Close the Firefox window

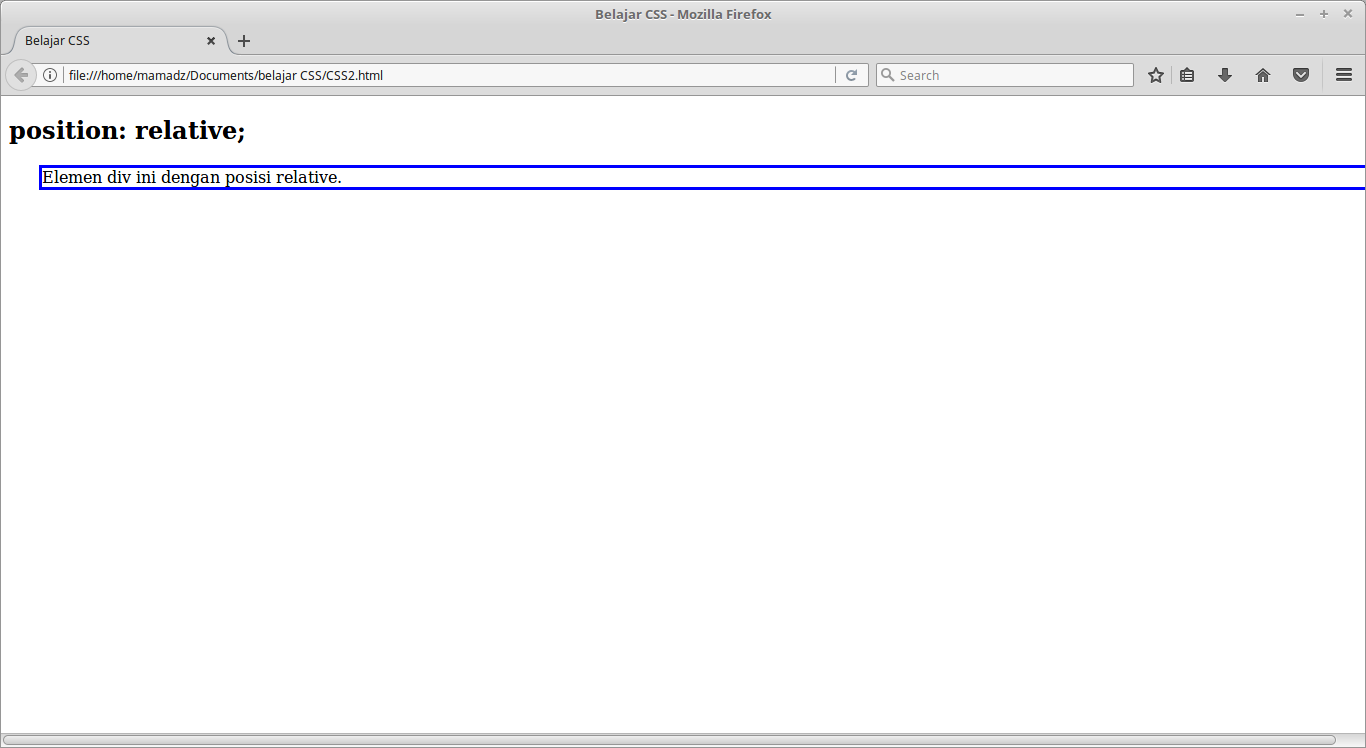click(1348, 14)
